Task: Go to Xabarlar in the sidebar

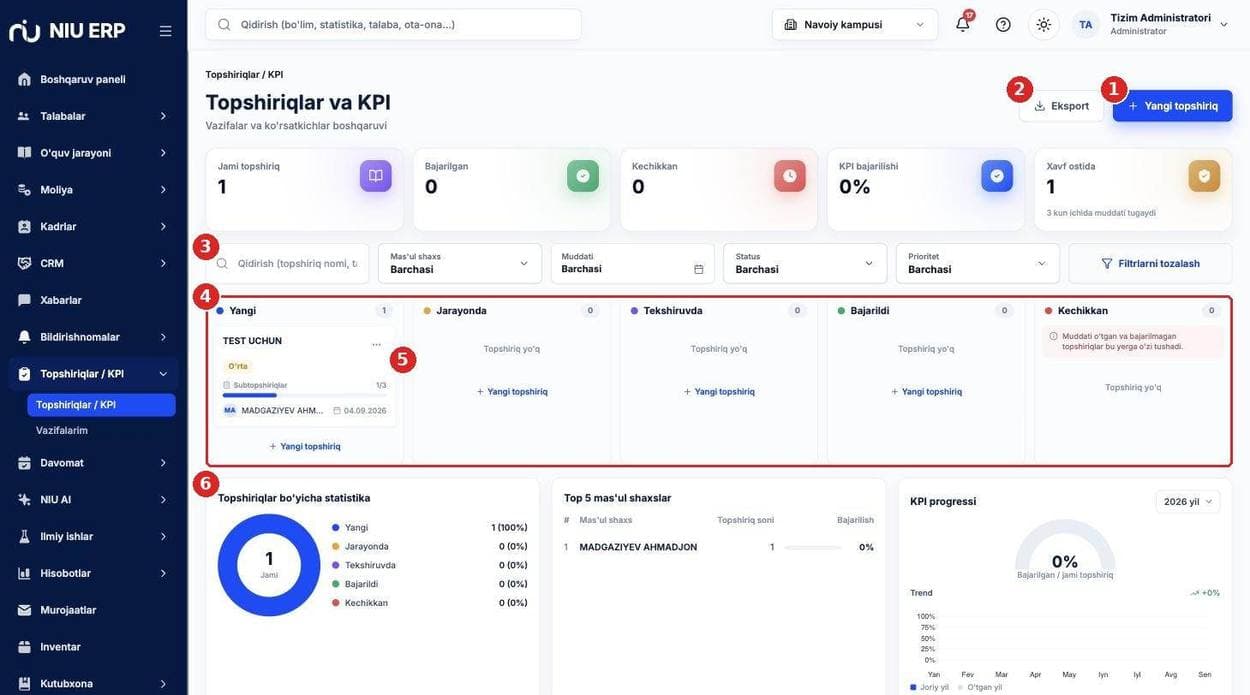Action: pyautogui.click(x=94, y=300)
